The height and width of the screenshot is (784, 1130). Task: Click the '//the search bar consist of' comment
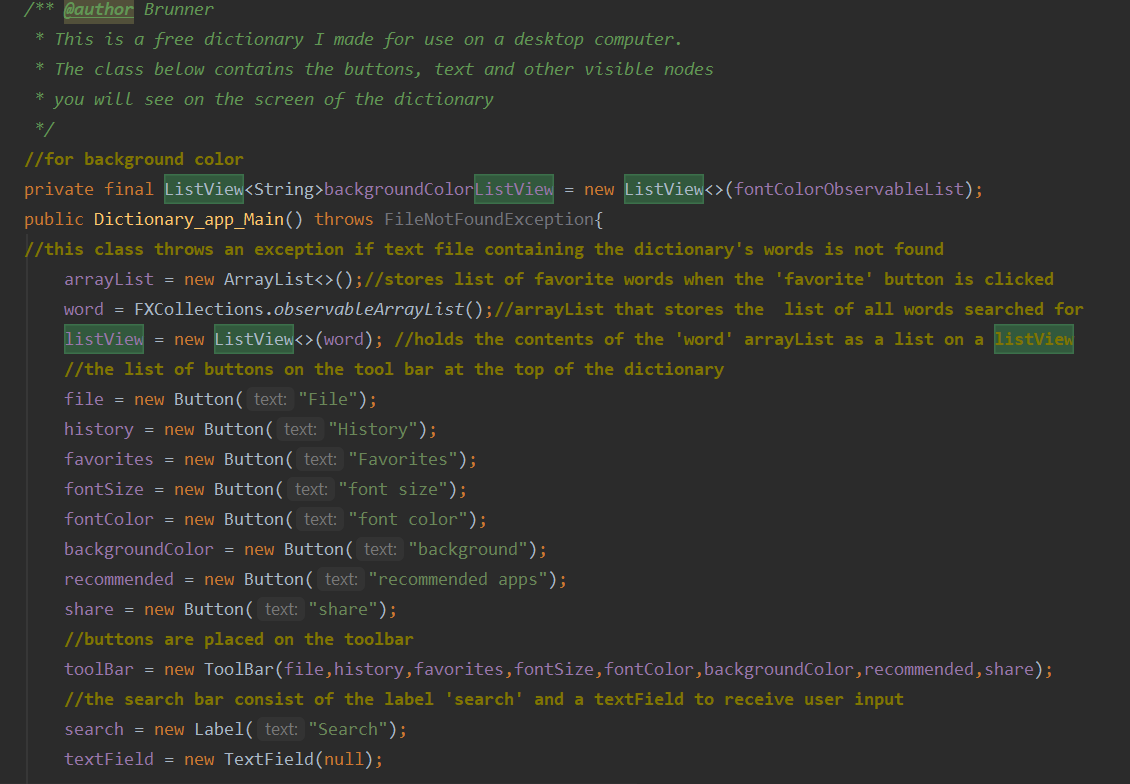(484, 700)
